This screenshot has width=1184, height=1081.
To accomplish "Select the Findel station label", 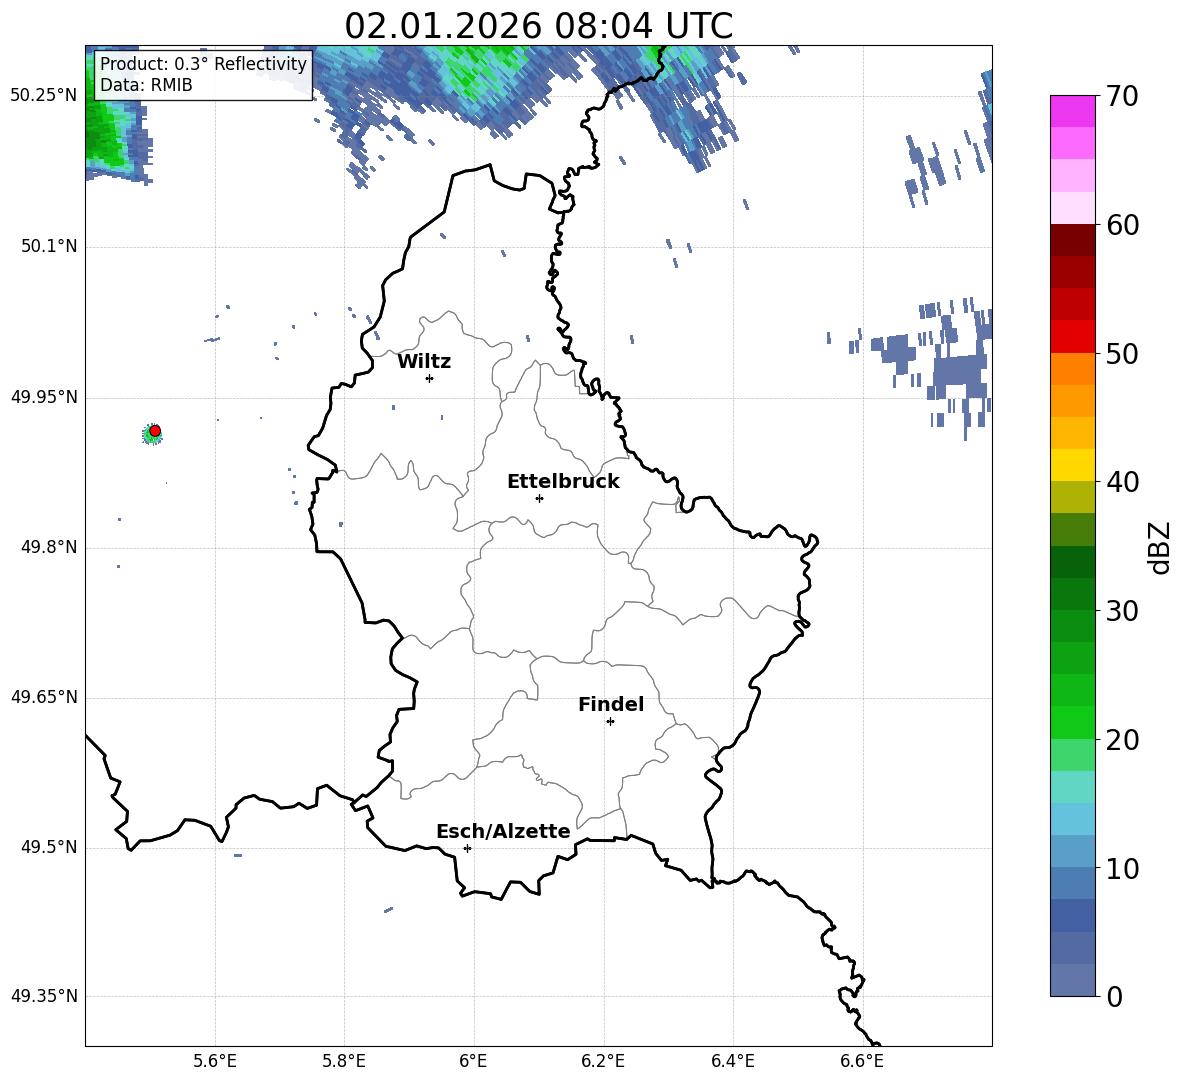I will click(x=611, y=704).
